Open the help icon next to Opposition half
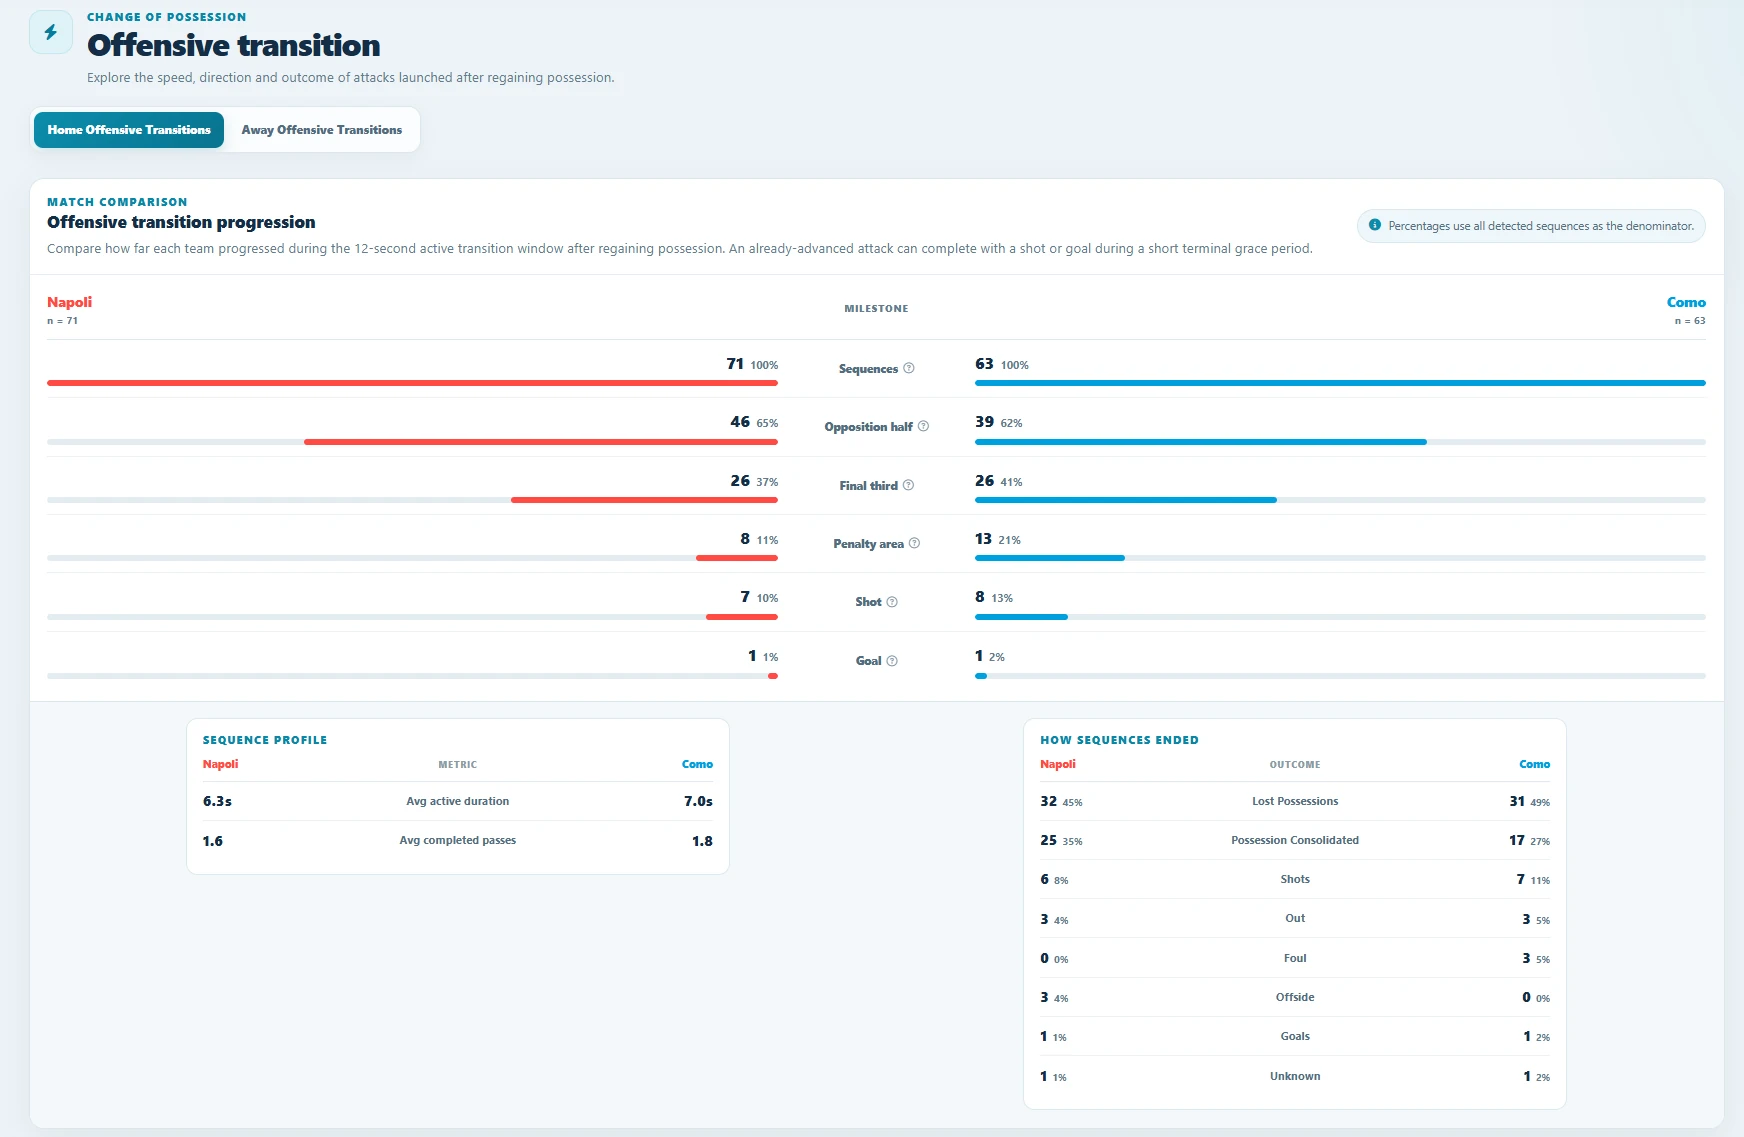This screenshot has height=1137, width=1744. pyautogui.click(x=924, y=426)
